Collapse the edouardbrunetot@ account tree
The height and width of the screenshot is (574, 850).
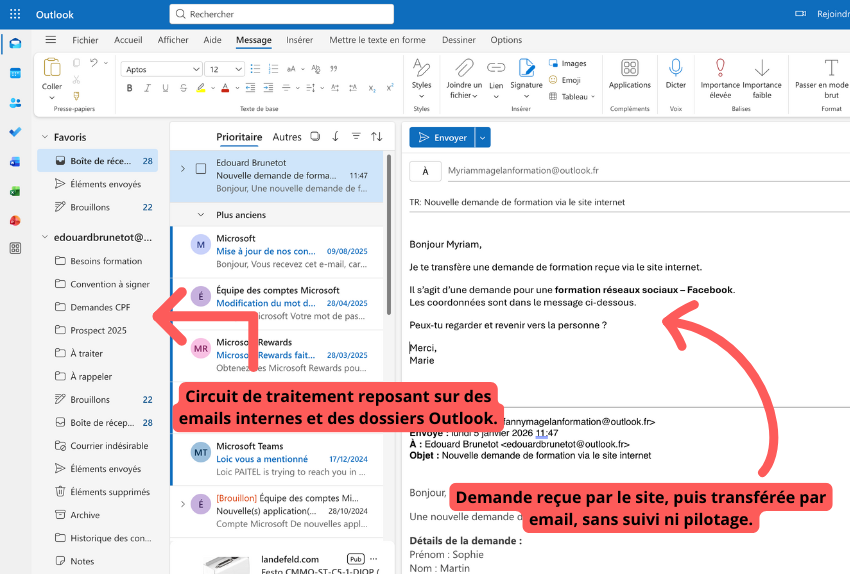click(x=45, y=237)
